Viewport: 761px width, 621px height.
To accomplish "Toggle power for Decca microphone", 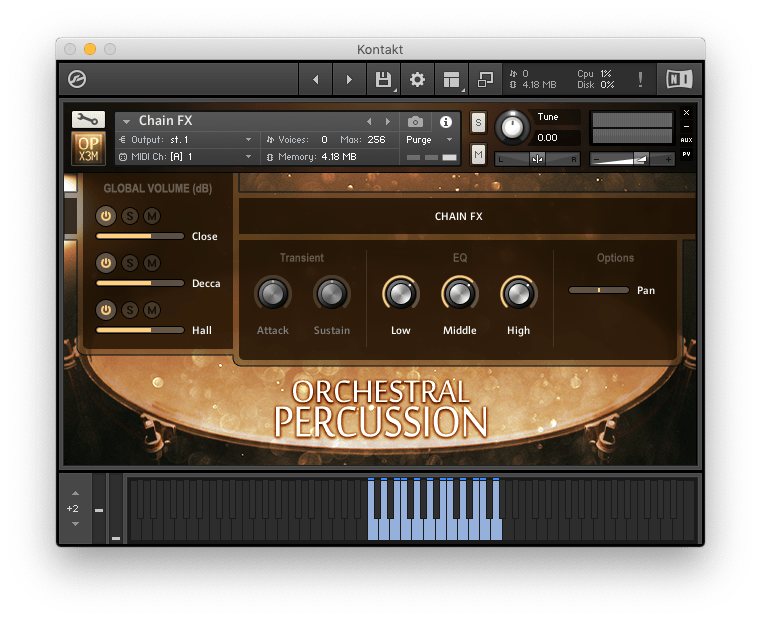I will tap(106, 263).
